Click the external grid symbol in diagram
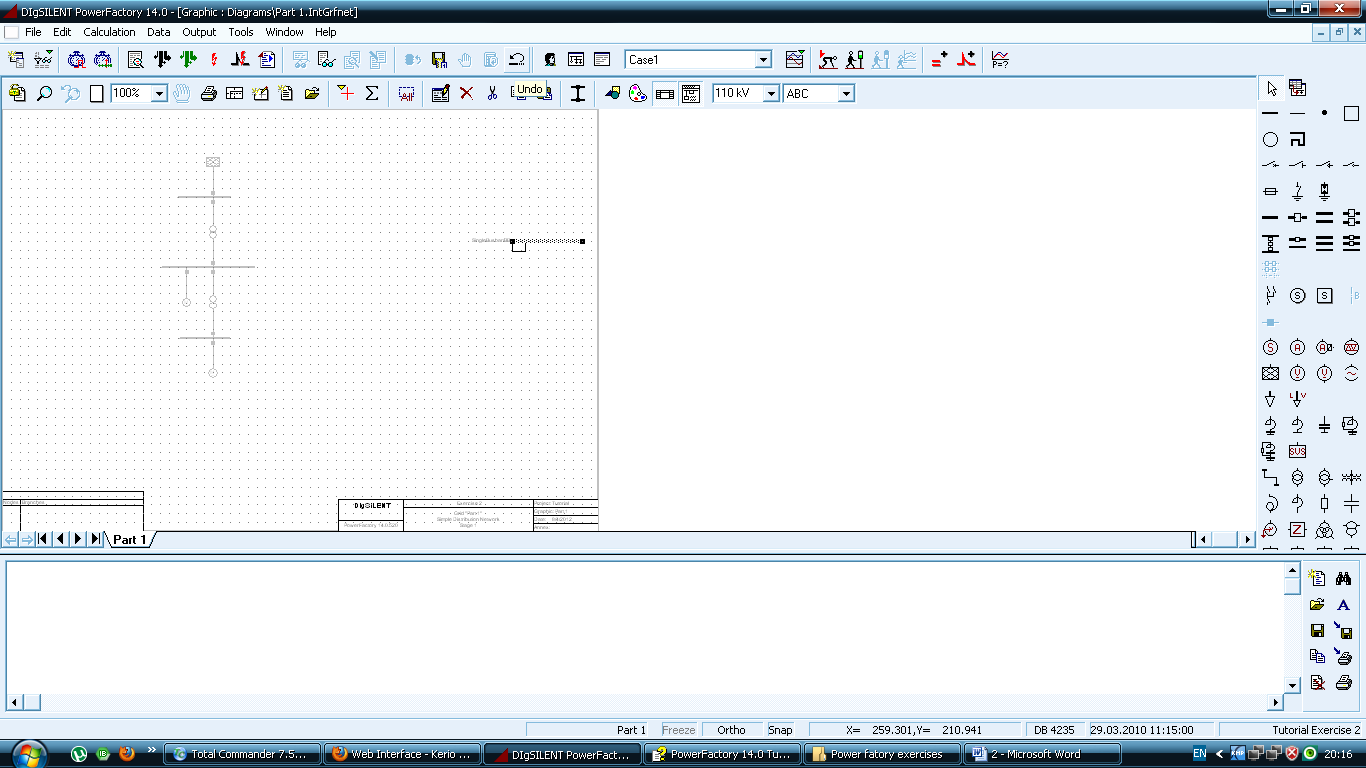The image size is (1366, 768). 213,162
